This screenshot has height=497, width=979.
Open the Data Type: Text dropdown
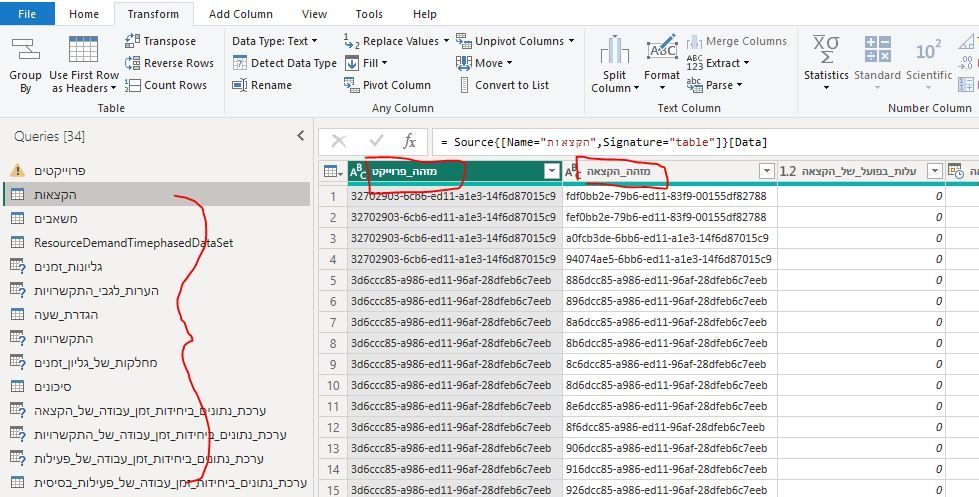(275, 41)
